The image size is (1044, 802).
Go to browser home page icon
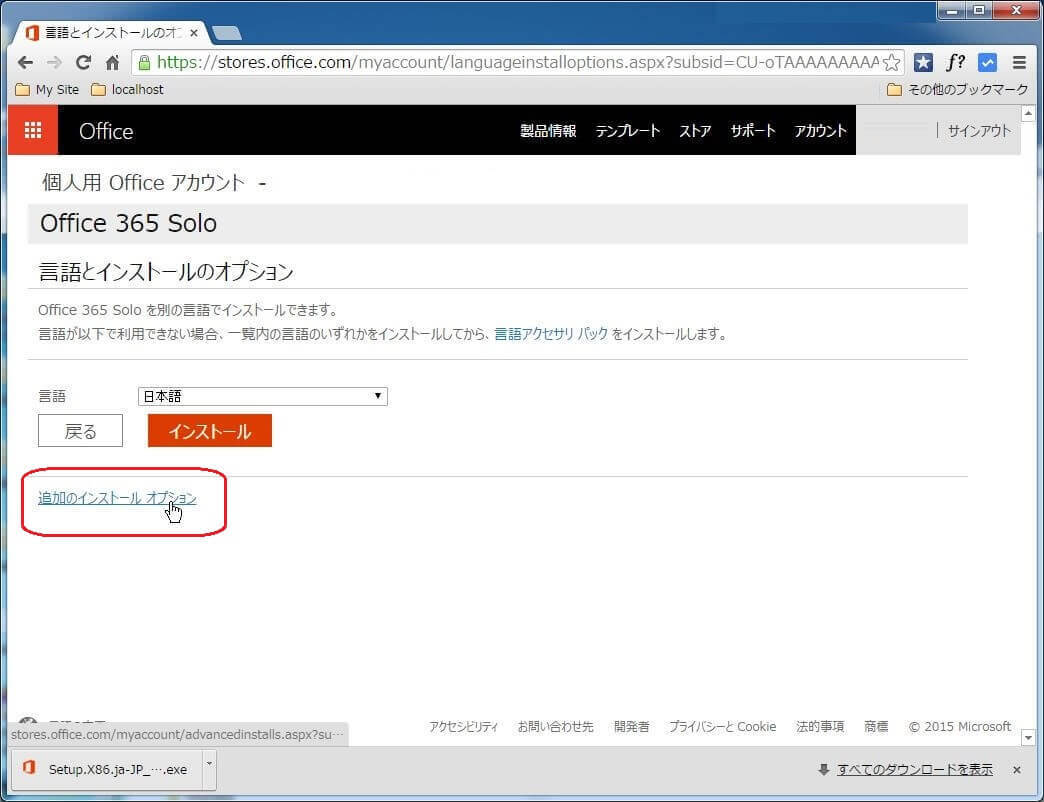(113, 62)
